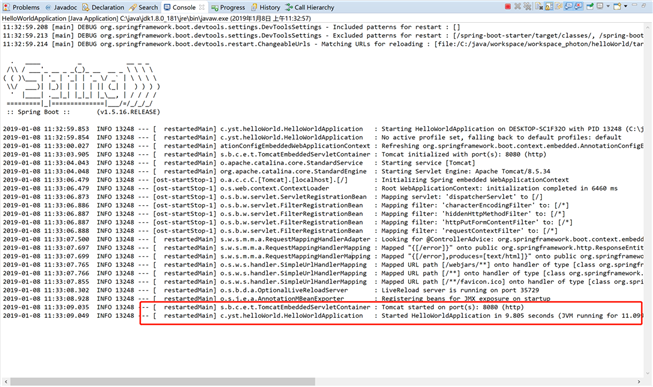Toggle Show Console When Standard Error Changes
Viewport: 653px width, 387px height.
578,6
